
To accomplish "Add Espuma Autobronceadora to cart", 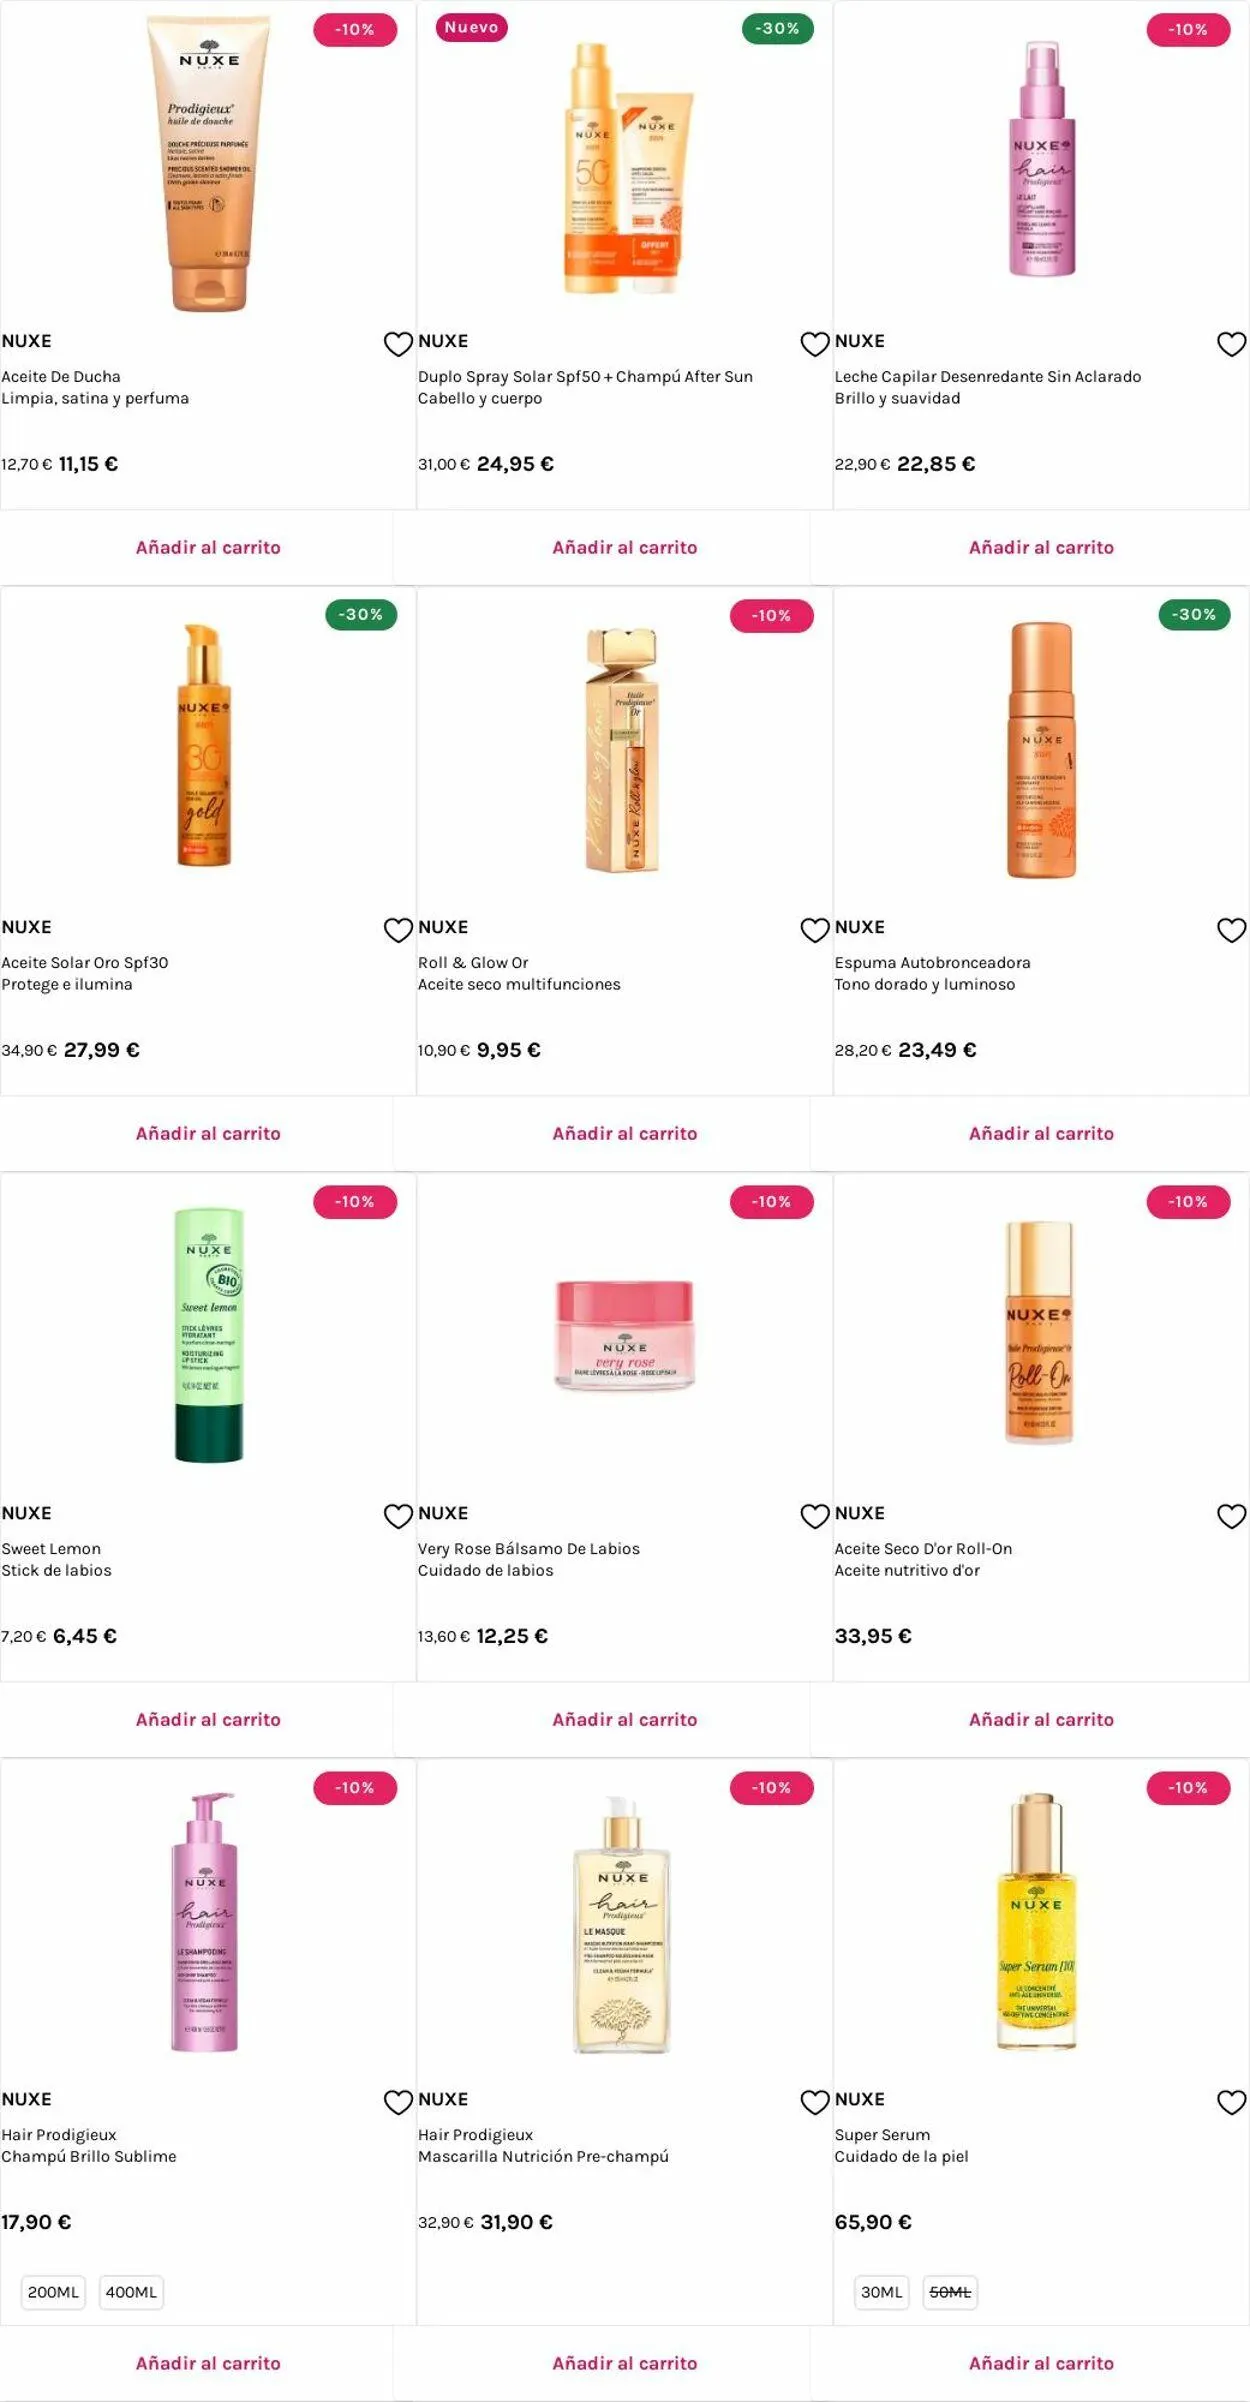I will pyautogui.click(x=1041, y=1133).
